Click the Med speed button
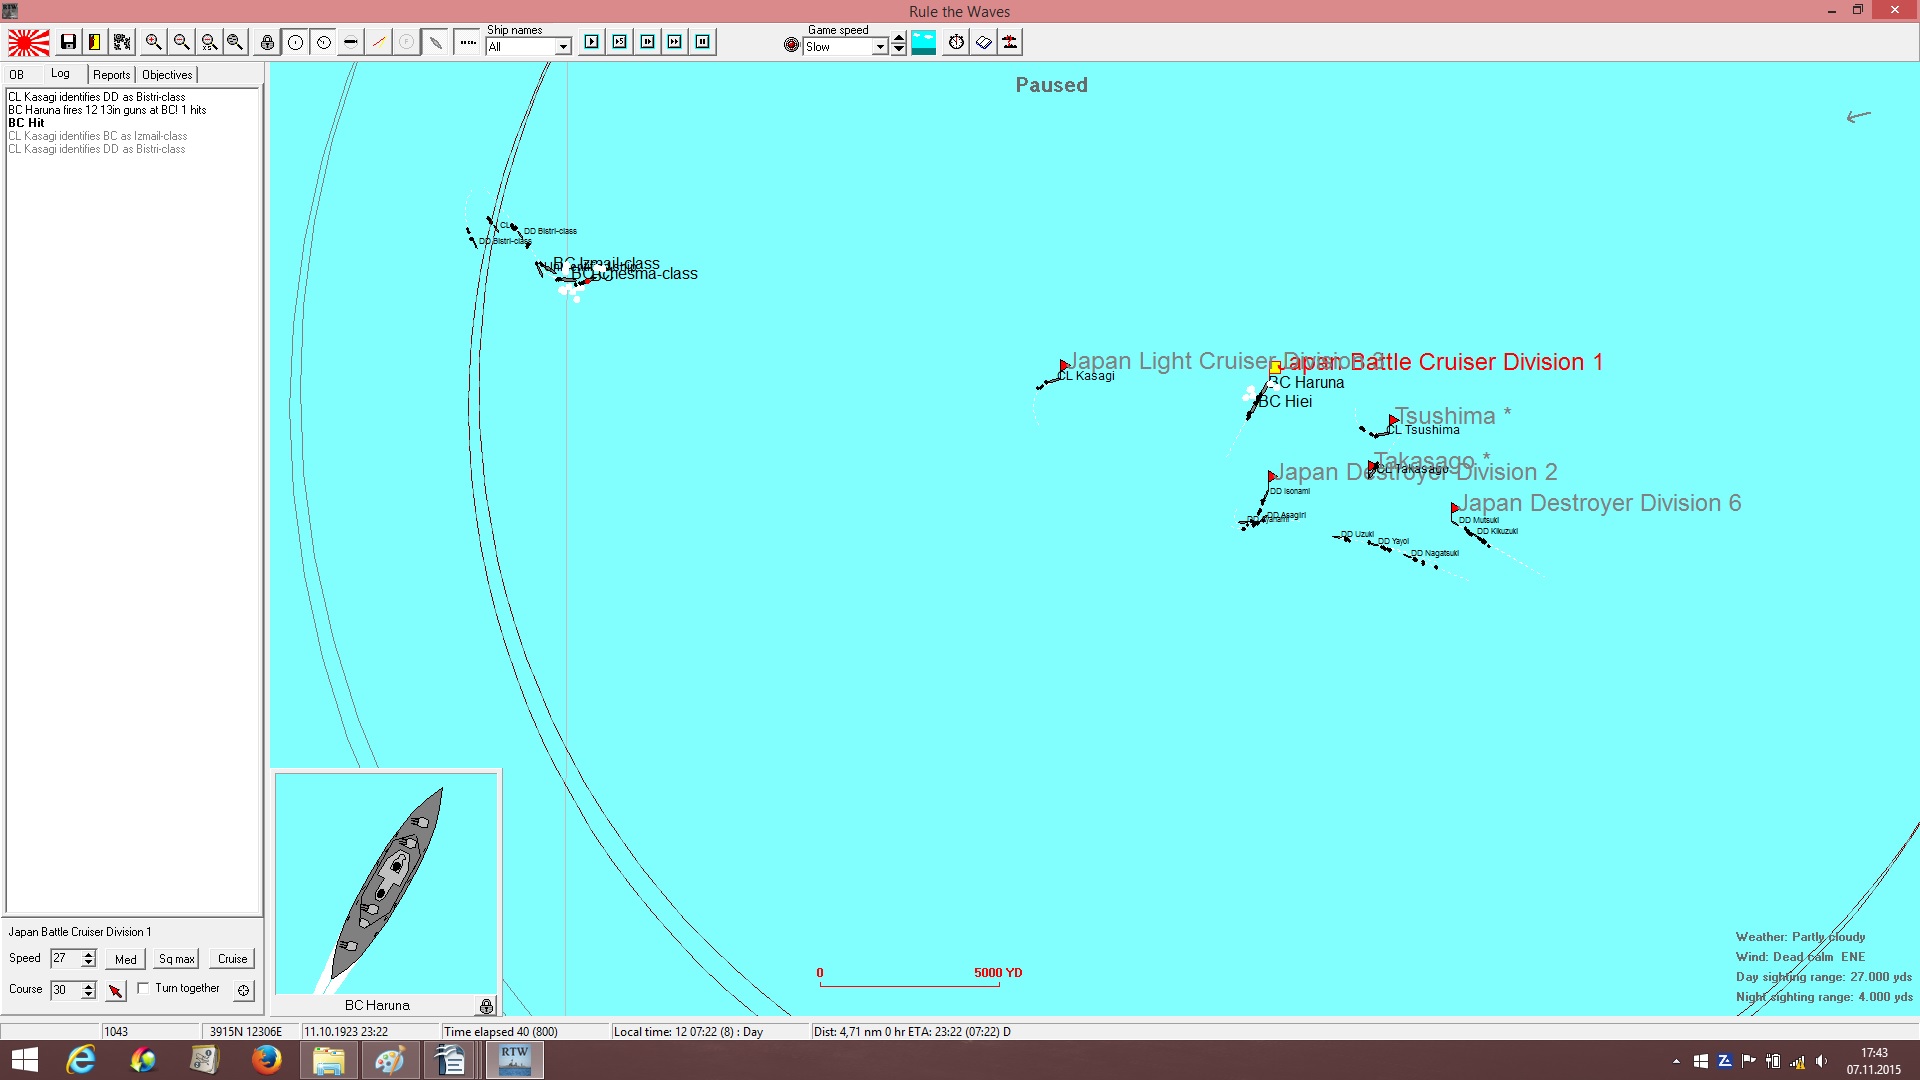Image resolution: width=1920 pixels, height=1080 pixels. click(126, 959)
